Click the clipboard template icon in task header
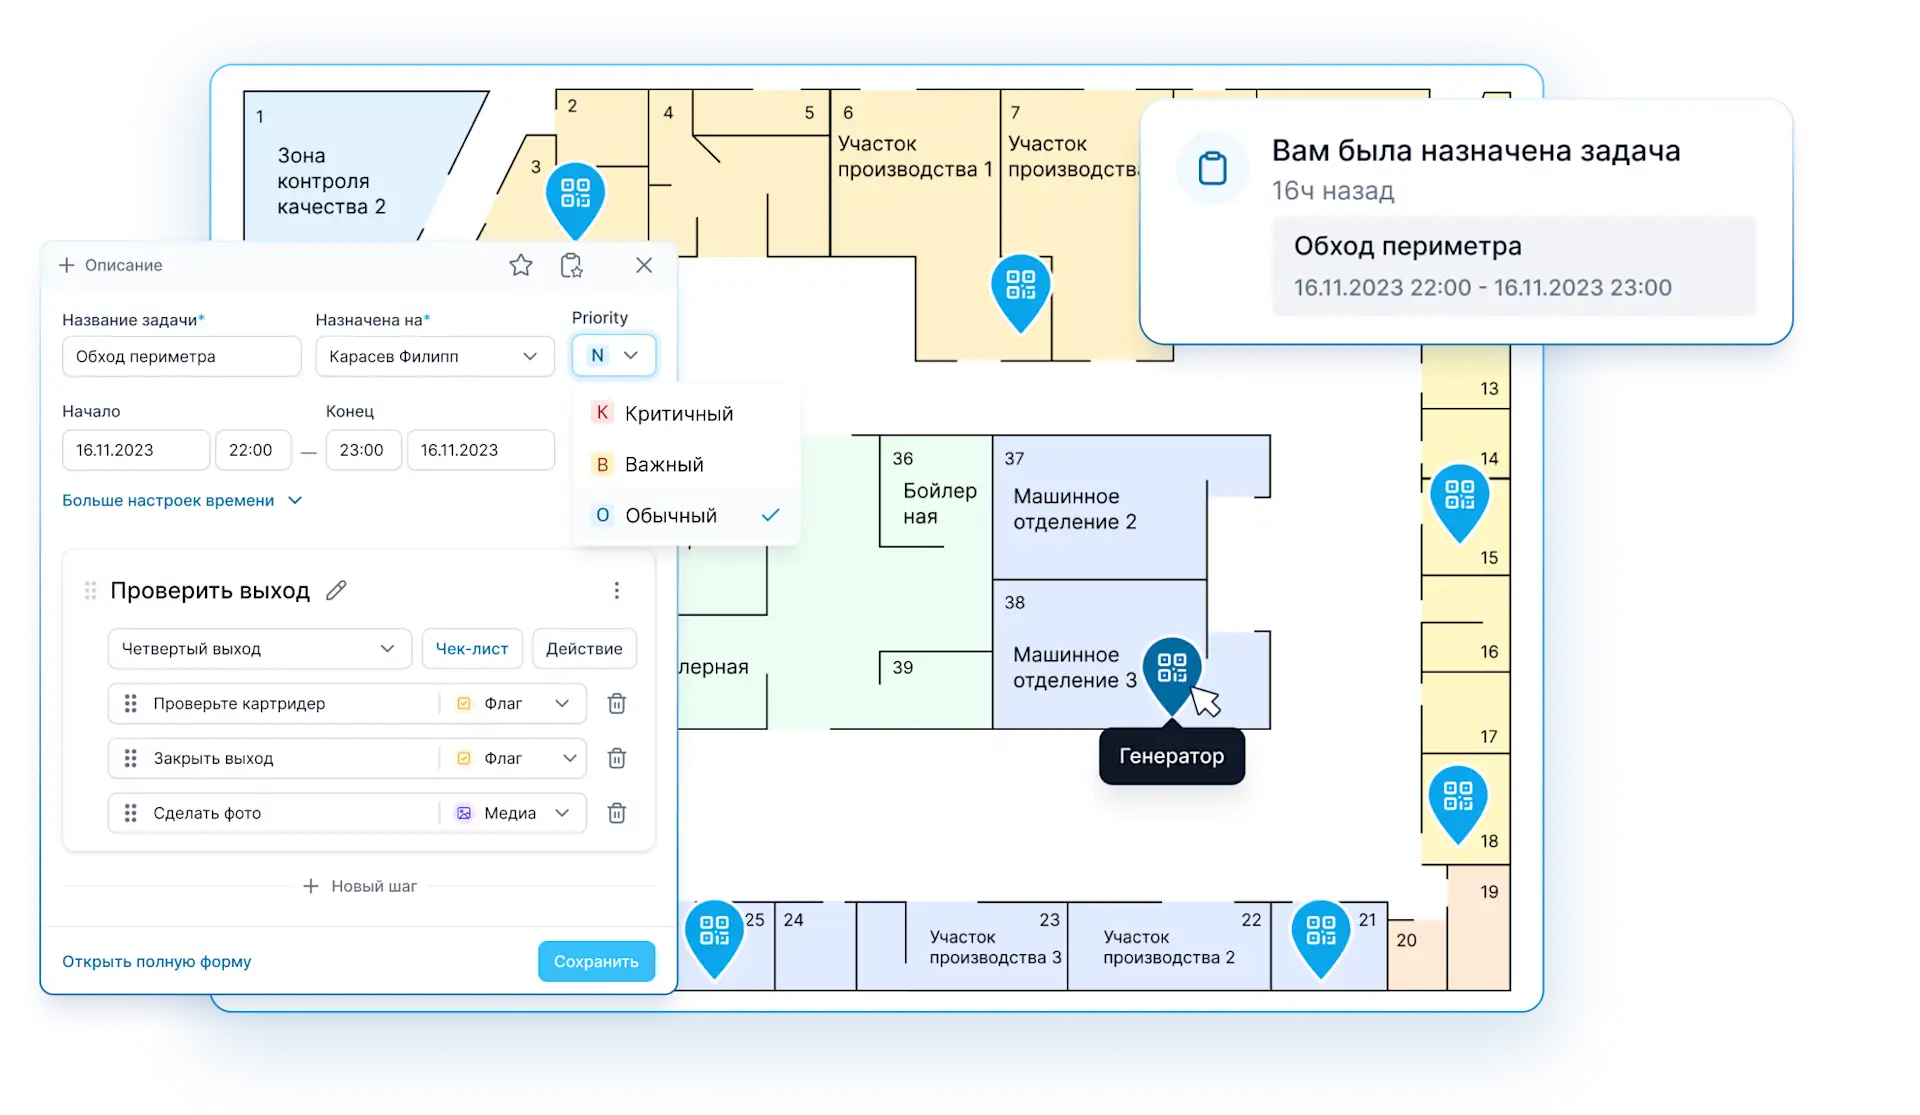 571,265
